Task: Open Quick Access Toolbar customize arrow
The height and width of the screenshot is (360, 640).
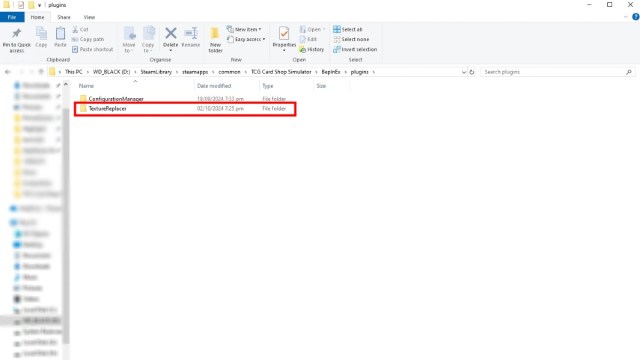Action: (39, 5)
